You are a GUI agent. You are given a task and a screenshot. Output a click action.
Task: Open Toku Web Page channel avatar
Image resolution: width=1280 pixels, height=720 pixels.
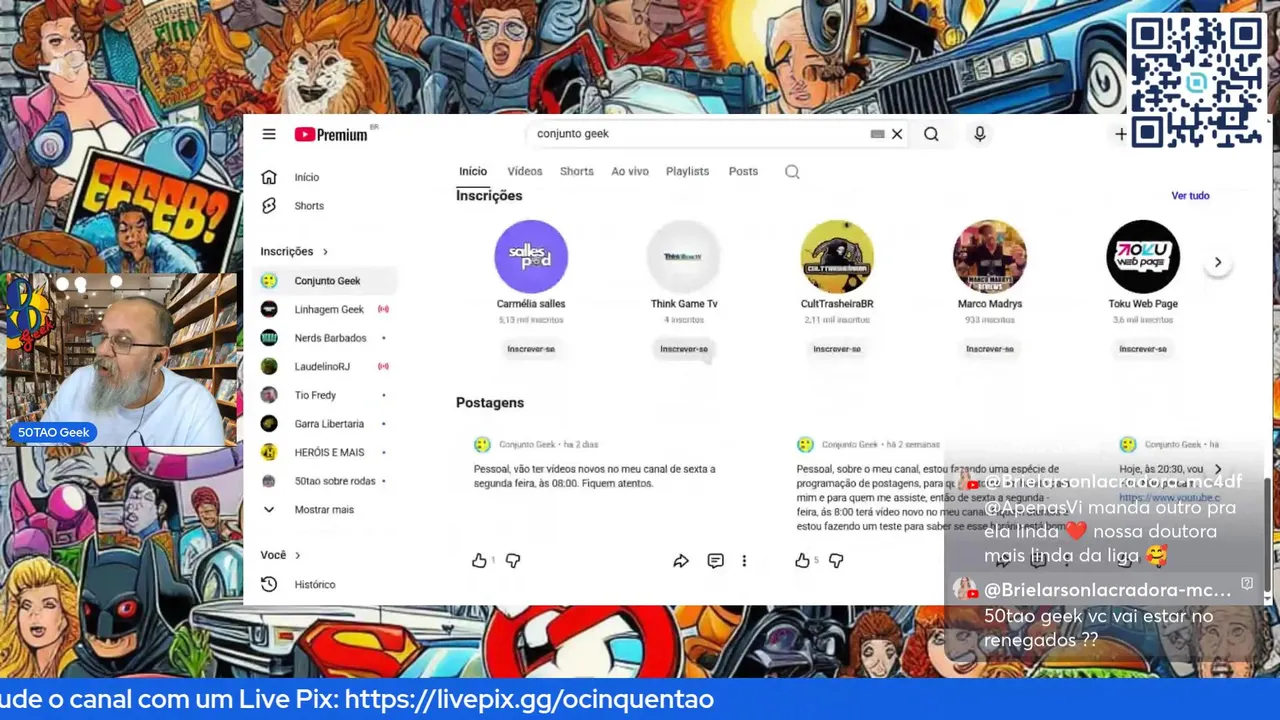click(x=1143, y=257)
